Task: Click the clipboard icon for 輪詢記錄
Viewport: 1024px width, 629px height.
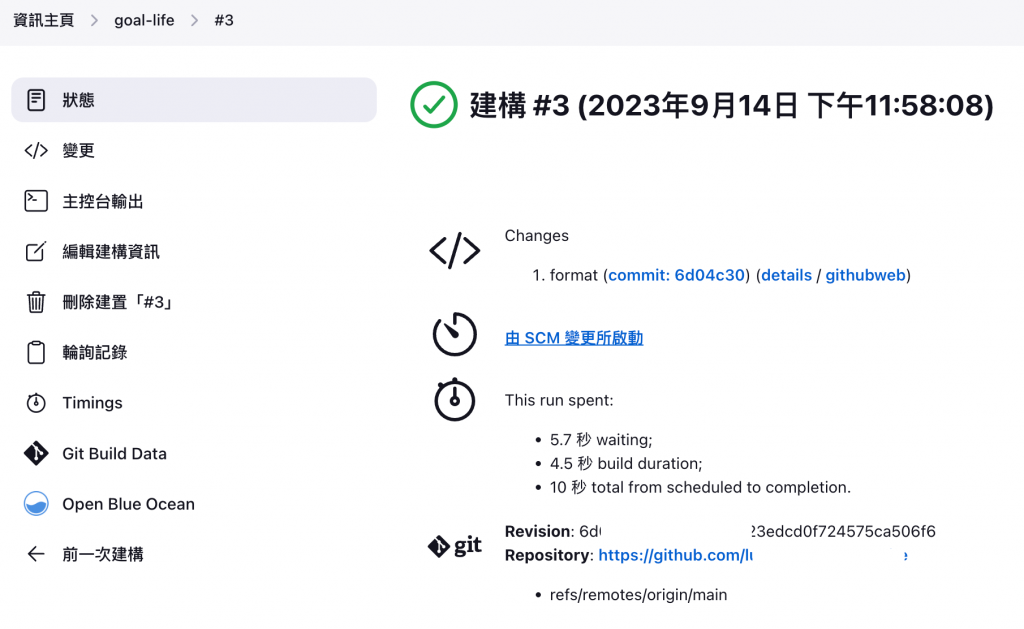Action: [36, 352]
